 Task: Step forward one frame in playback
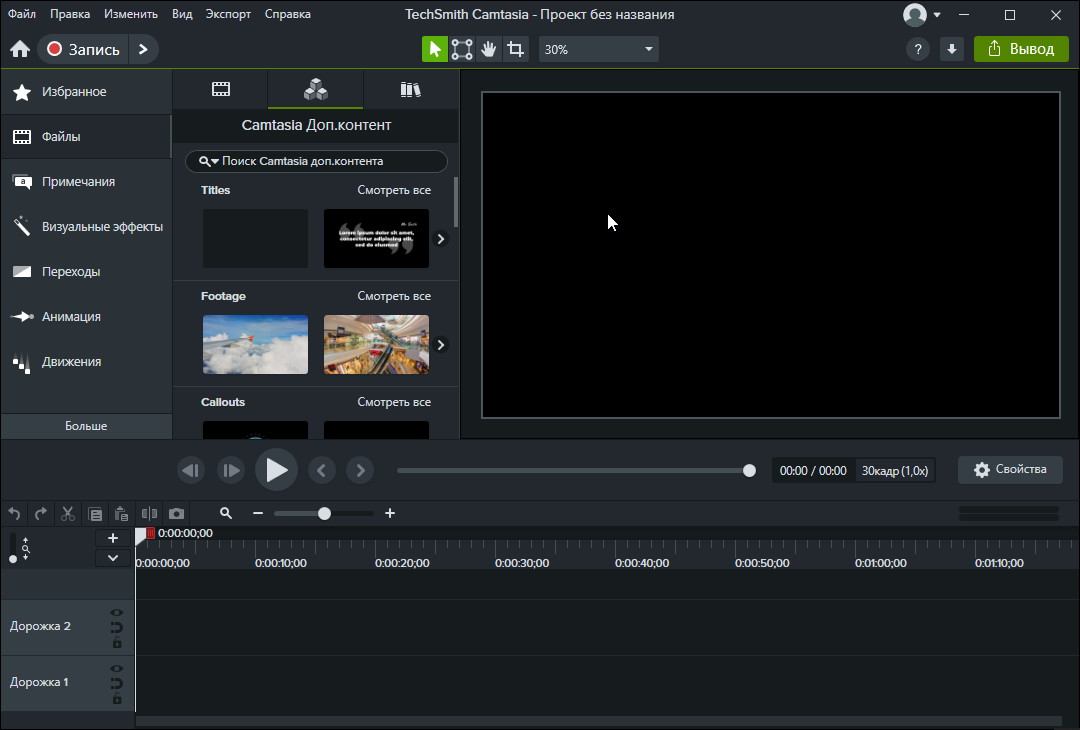[231, 470]
